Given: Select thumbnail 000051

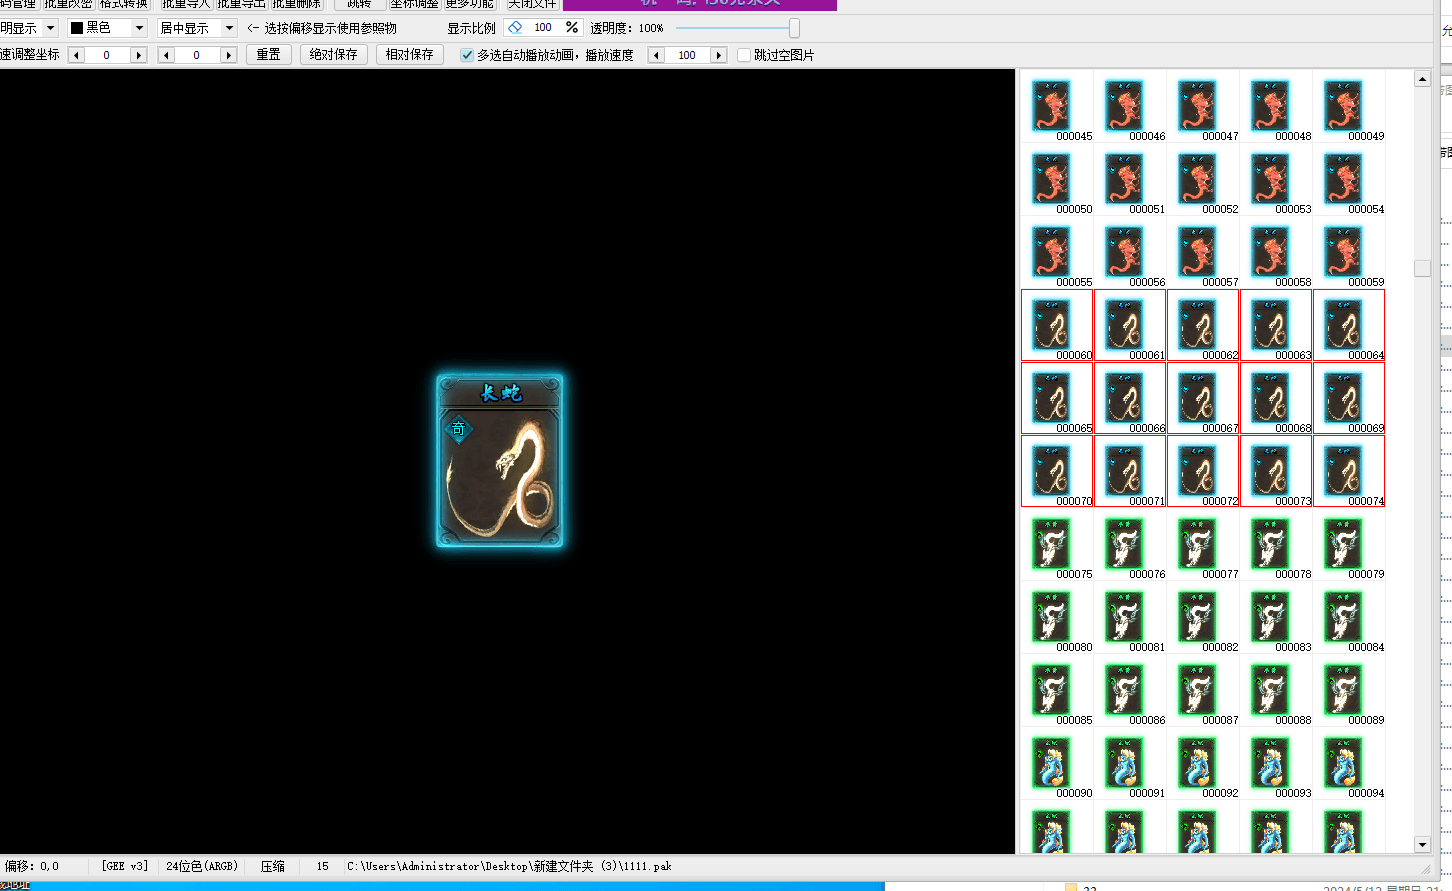Looking at the screenshot, I should coord(1130,179).
